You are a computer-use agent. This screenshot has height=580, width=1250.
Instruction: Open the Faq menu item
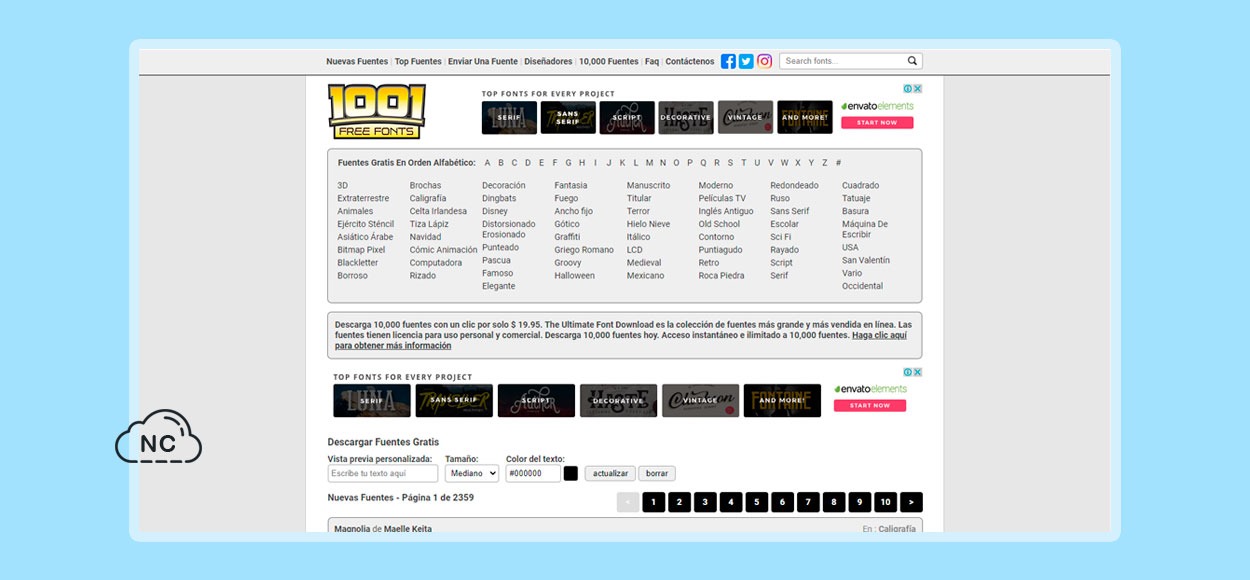coord(652,62)
